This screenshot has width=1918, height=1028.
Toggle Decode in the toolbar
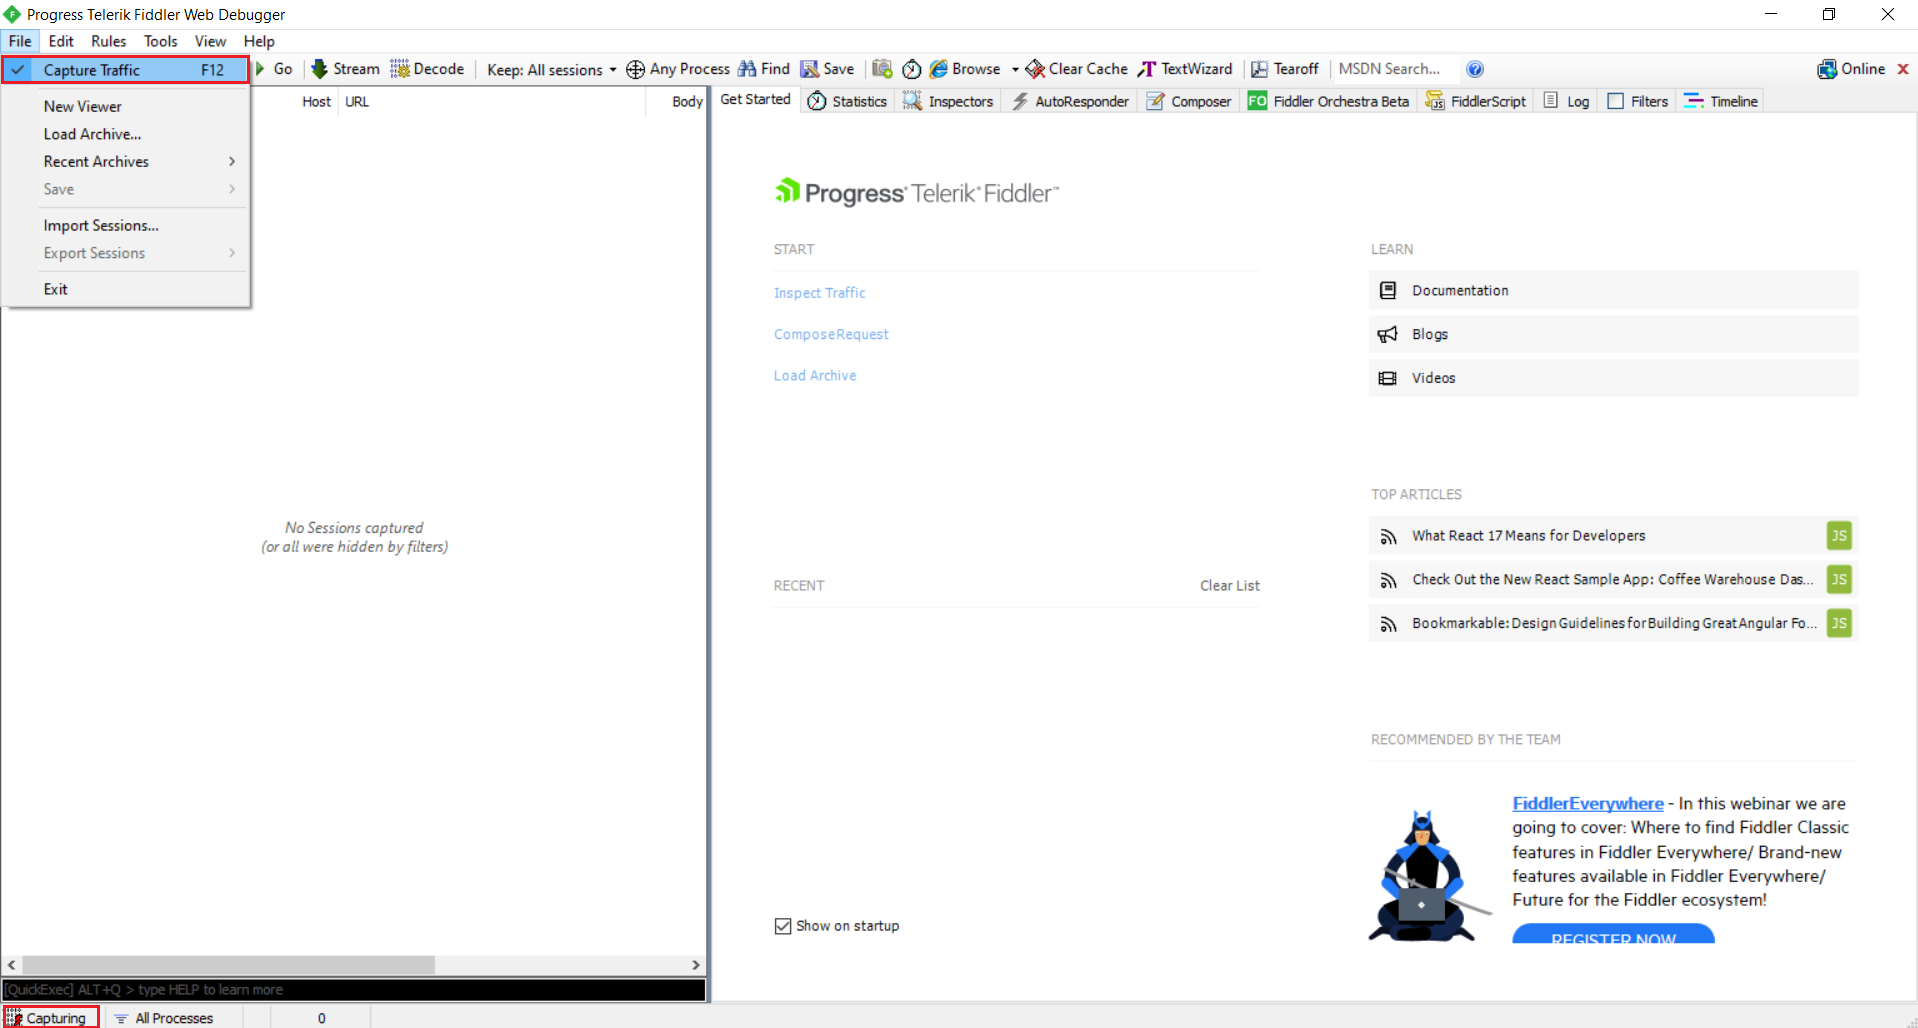[x=428, y=69]
